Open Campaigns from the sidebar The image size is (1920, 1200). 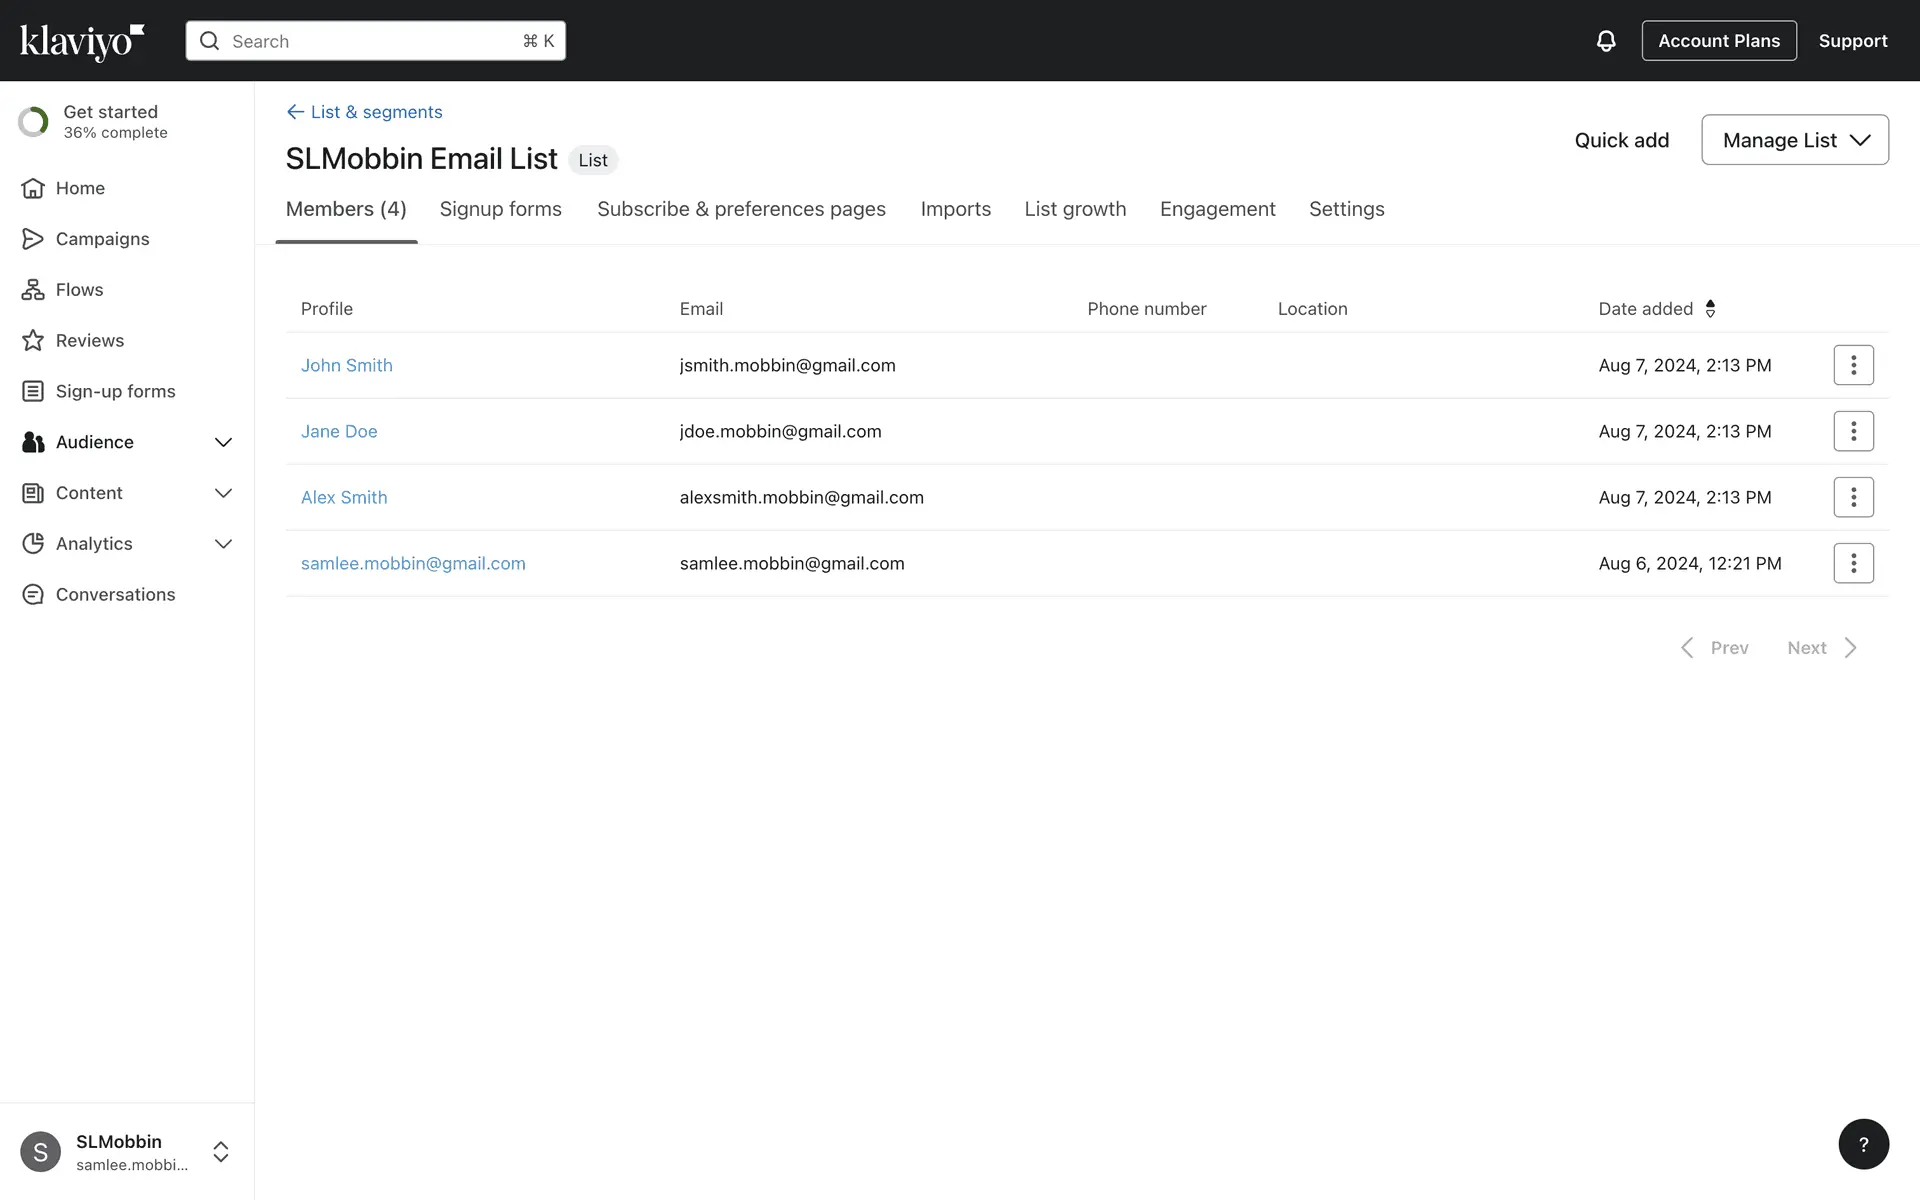pos(102,239)
